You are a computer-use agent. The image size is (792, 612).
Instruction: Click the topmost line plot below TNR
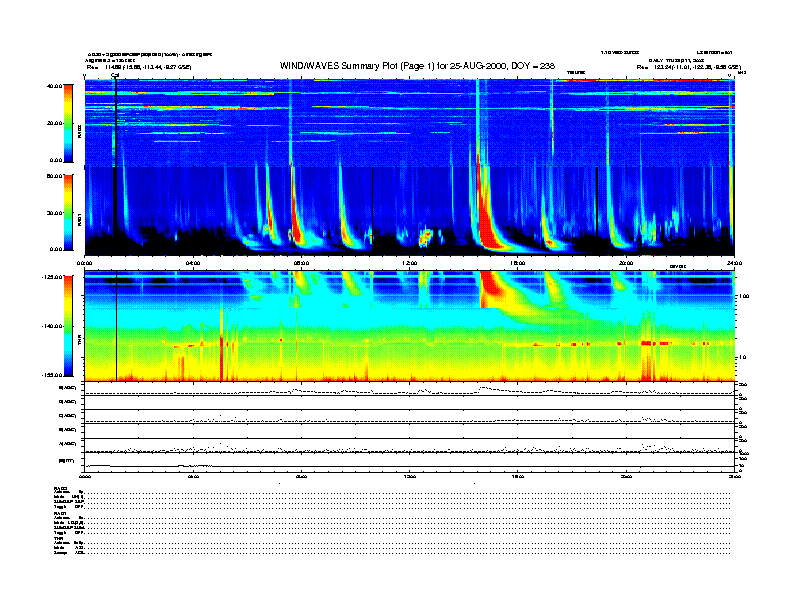click(x=410, y=389)
